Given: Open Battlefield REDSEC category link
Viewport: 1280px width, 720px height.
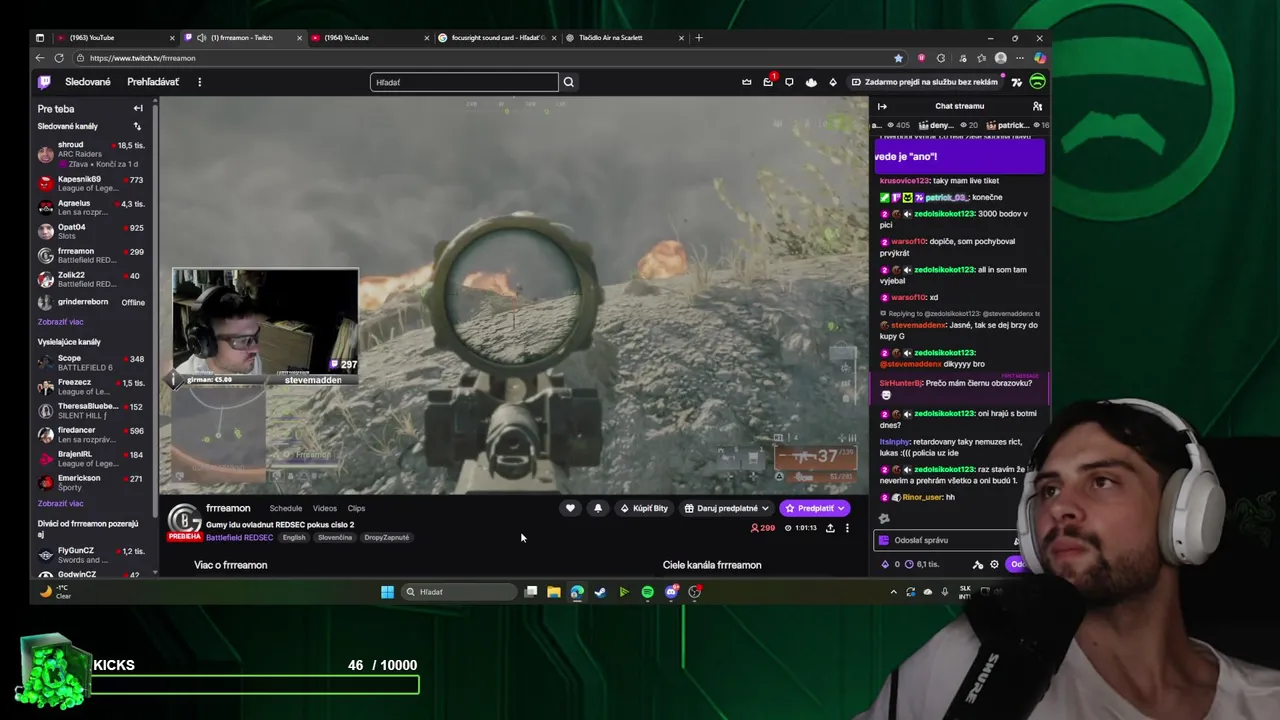Looking at the screenshot, I should (x=239, y=537).
